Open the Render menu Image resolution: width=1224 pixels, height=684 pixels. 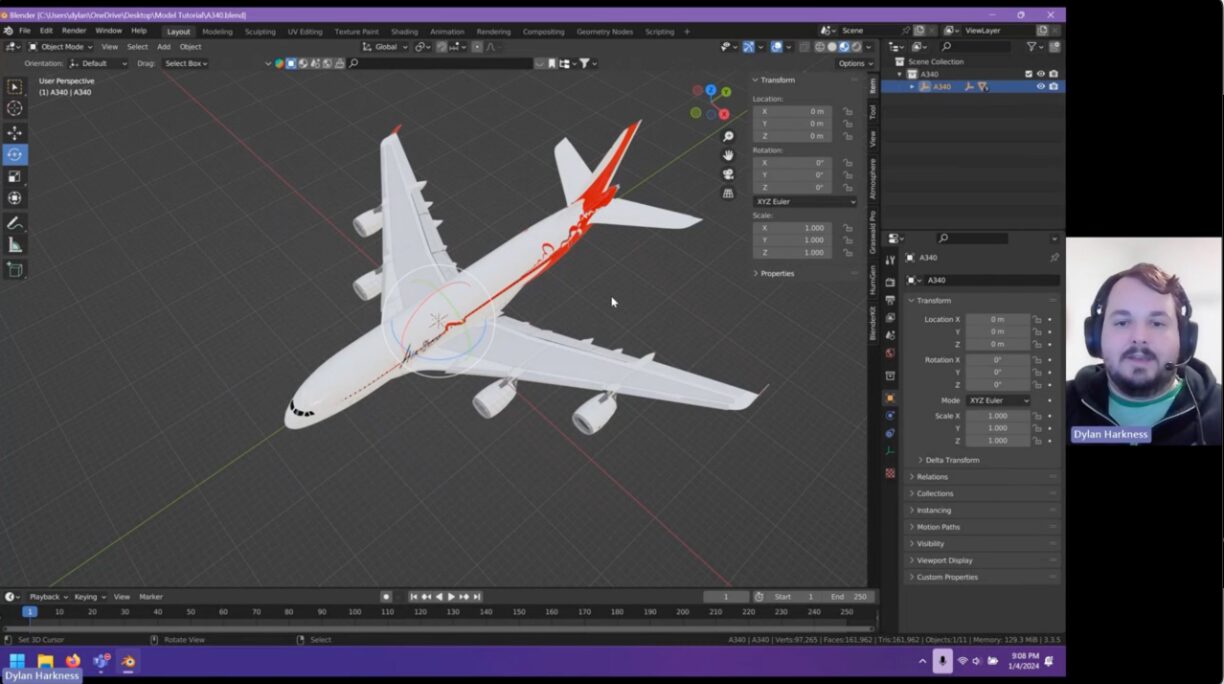(74, 31)
